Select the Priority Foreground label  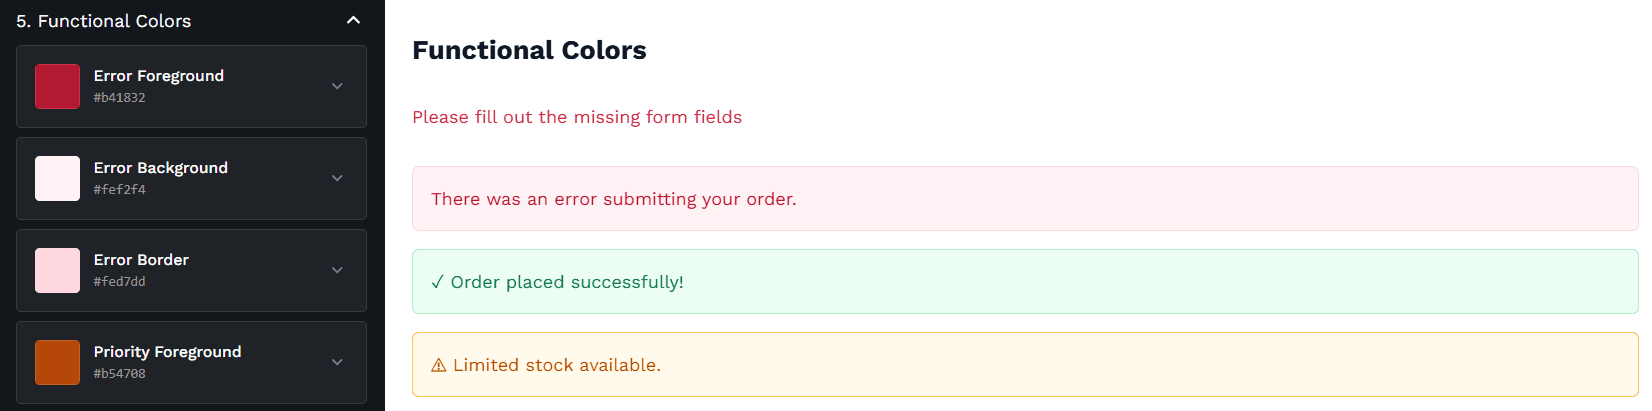(x=167, y=352)
